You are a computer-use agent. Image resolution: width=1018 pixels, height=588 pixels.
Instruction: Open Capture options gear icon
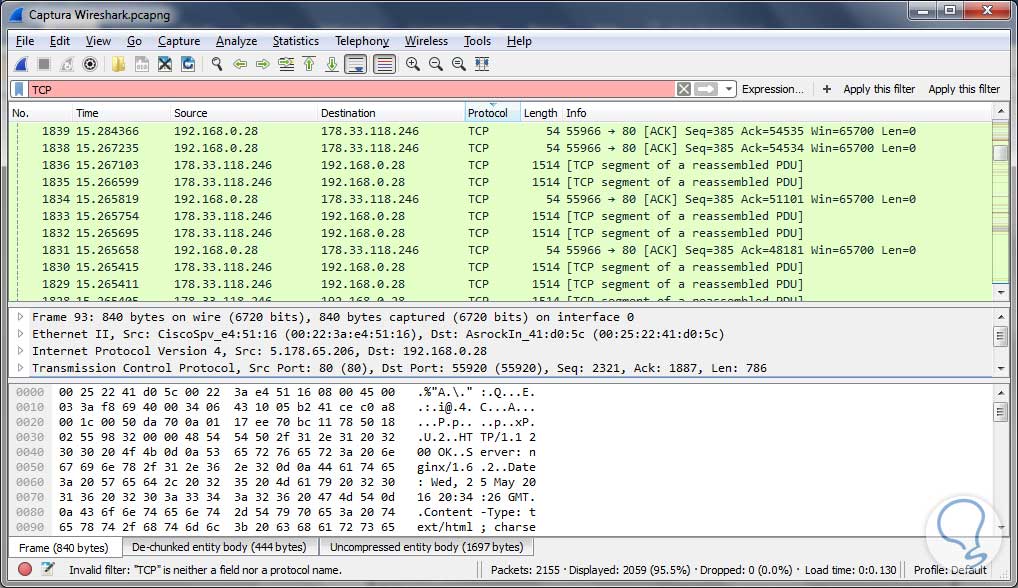tap(90, 64)
